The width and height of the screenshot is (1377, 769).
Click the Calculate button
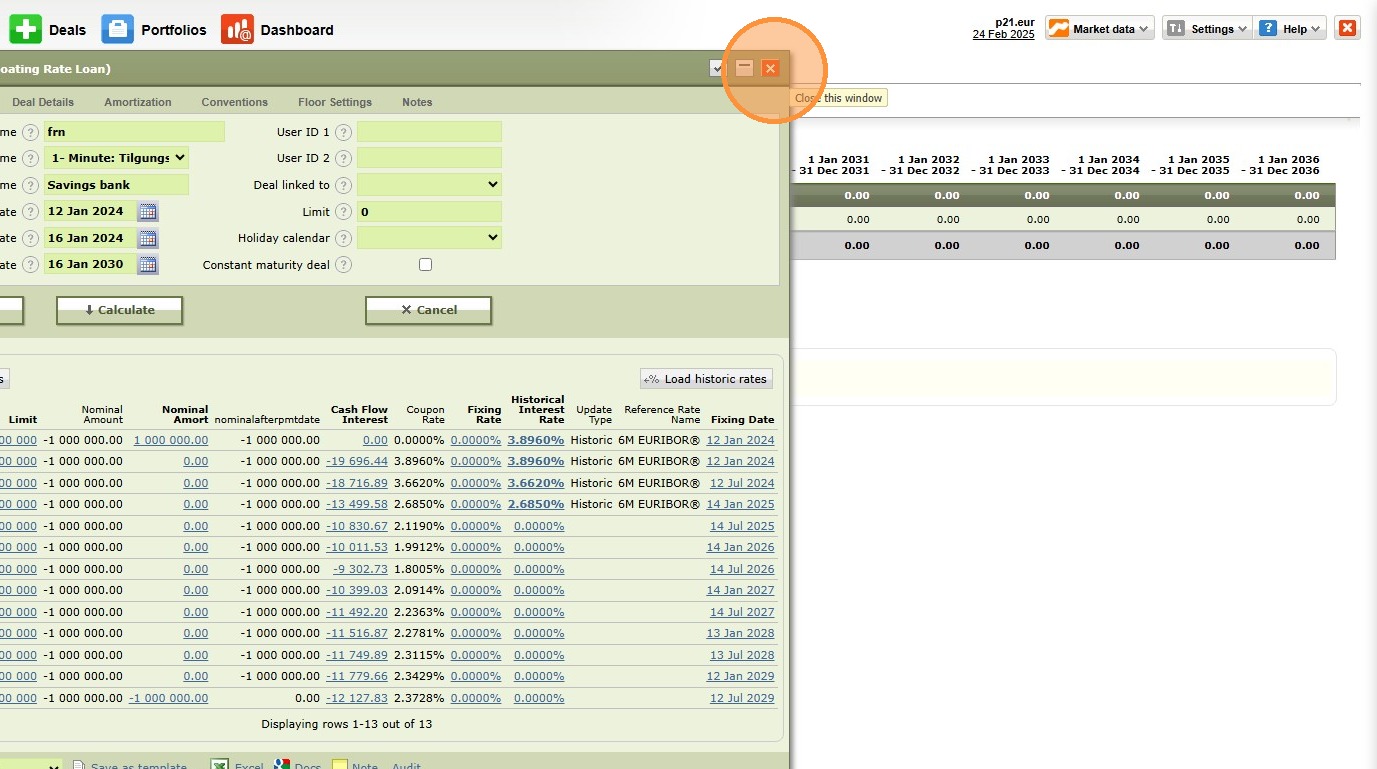[119, 310]
